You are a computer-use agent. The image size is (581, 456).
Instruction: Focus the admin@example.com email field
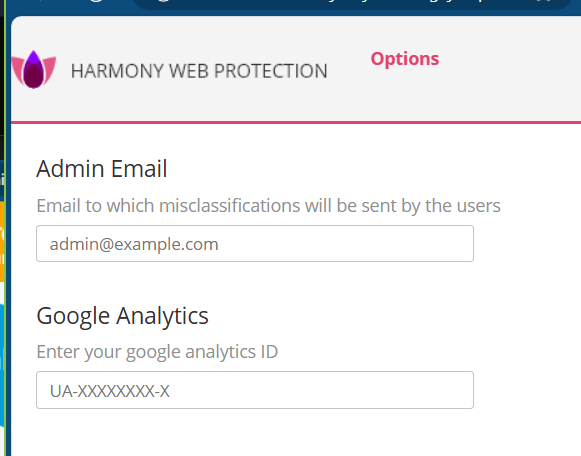coord(255,243)
